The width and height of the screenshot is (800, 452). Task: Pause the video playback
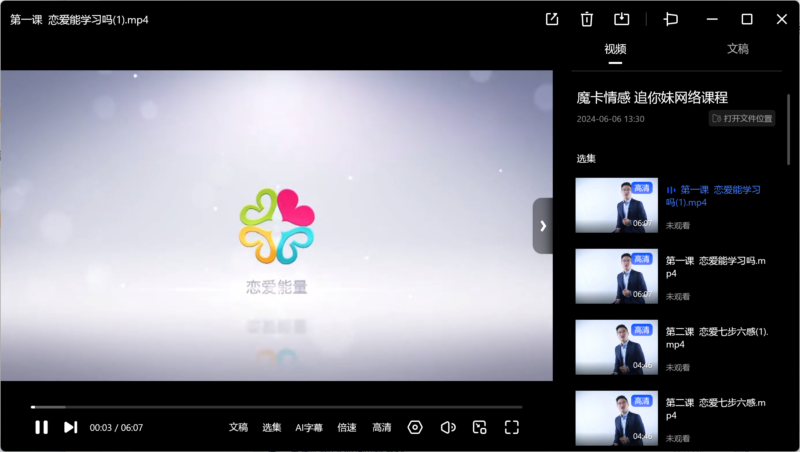tap(41, 427)
